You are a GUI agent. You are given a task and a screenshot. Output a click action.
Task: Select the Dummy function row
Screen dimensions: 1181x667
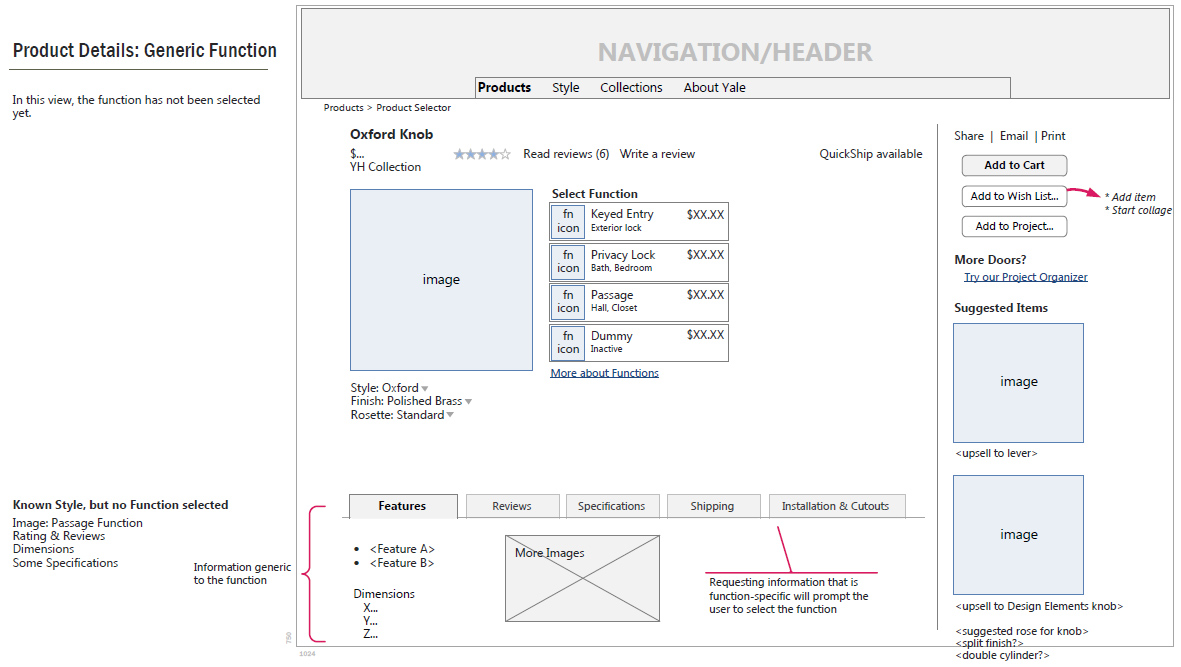click(x=639, y=343)
